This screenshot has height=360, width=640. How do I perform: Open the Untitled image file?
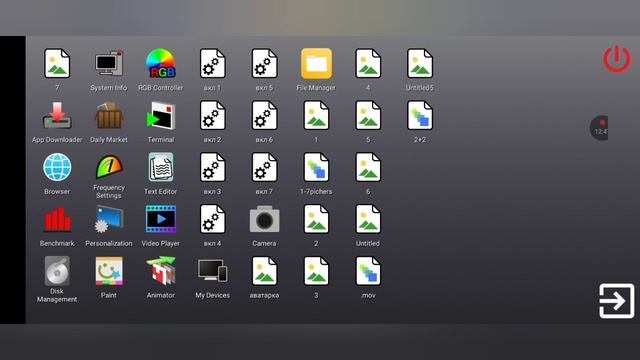click(x=368, y=219)
